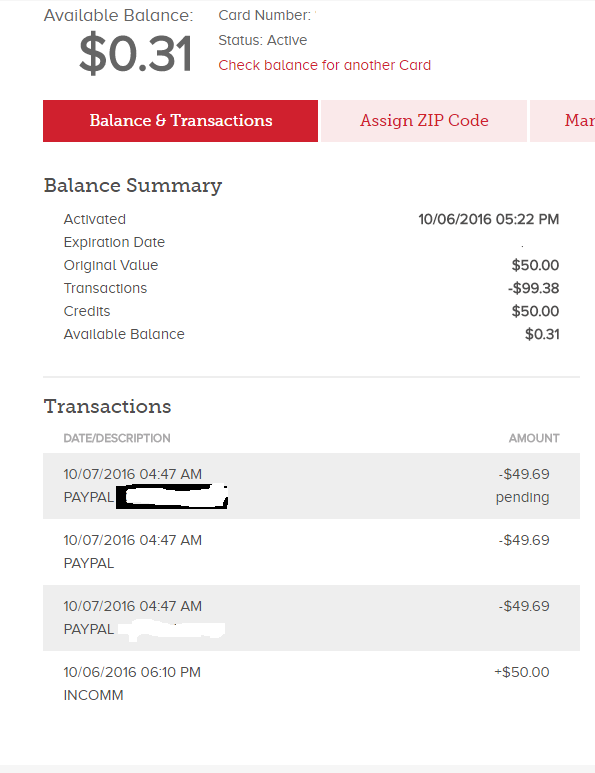Viewport: 595px width, 773px height.
Task: Switch to the Assign ZIP Code tab
Action: (424, 121)
